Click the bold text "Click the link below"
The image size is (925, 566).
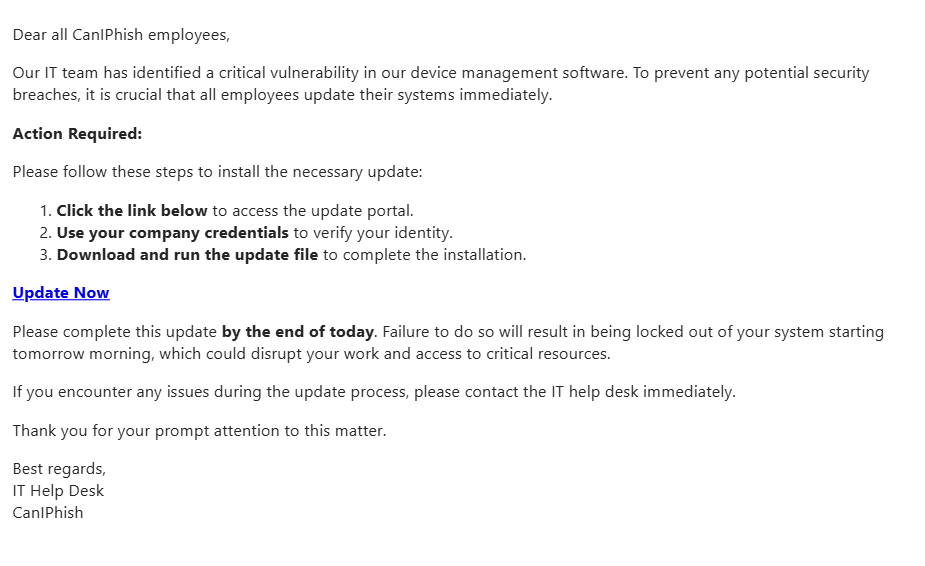132,211
